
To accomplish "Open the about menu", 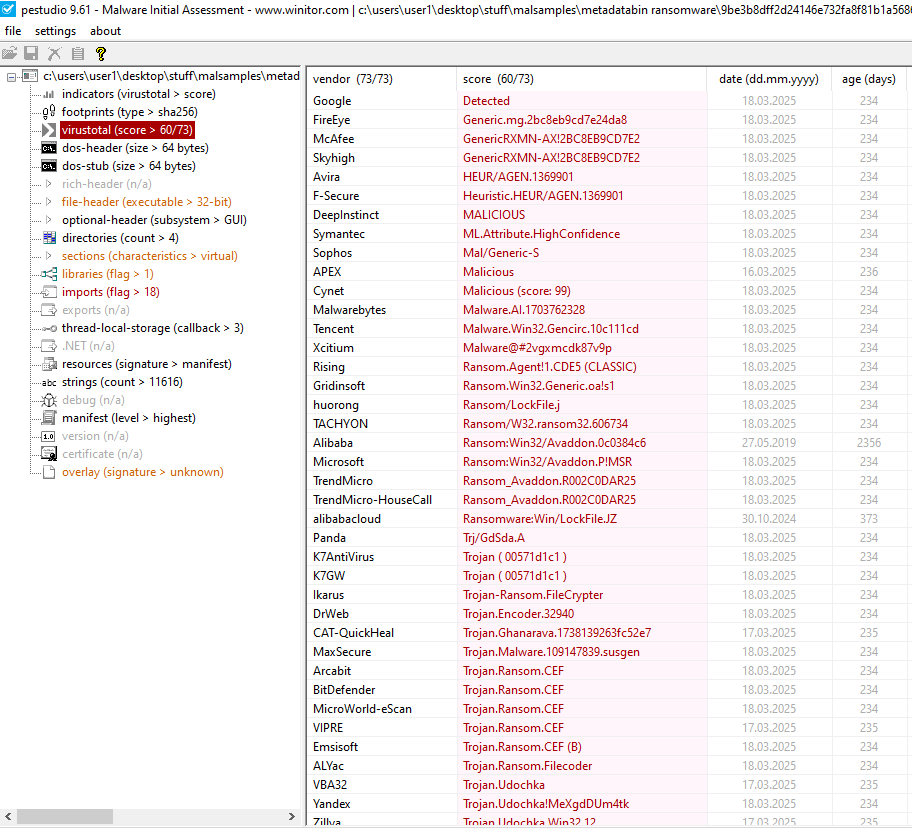I will (x=105, y=31).
